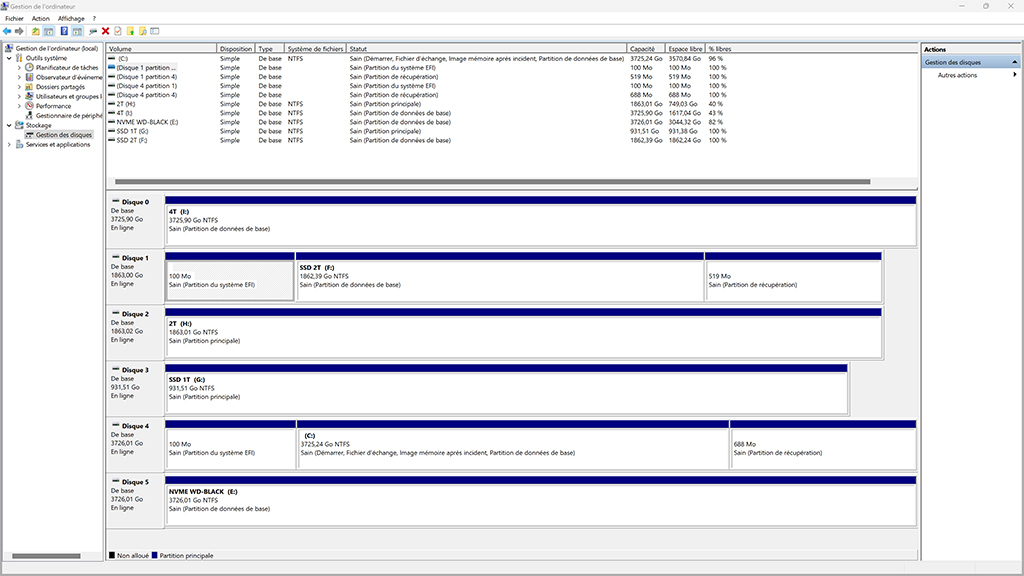This screenshot has height=576, width=1024.
Task: Click the Non alloué black legend swatch
Action: (112, 555)
